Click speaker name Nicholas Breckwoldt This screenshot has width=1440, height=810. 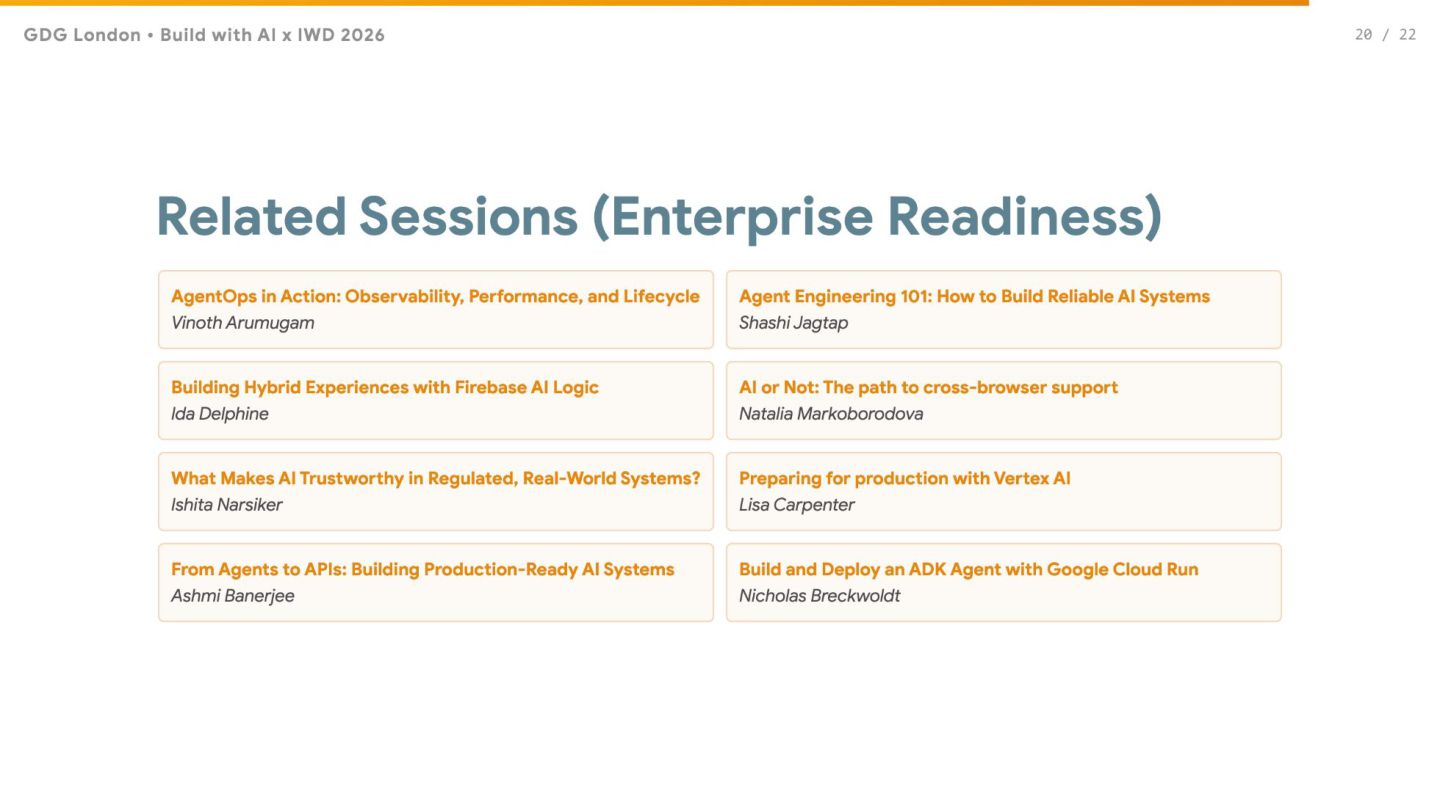coord(820,596)
